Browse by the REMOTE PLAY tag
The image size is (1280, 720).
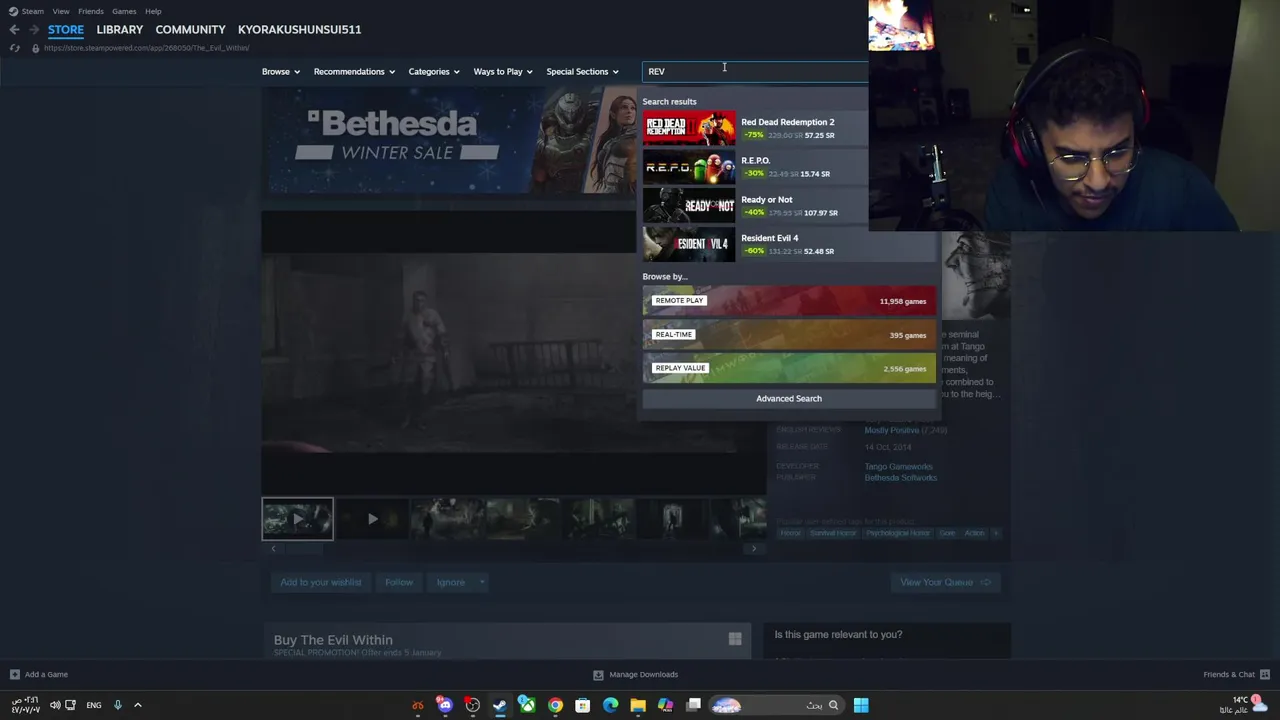click(789, 301)
